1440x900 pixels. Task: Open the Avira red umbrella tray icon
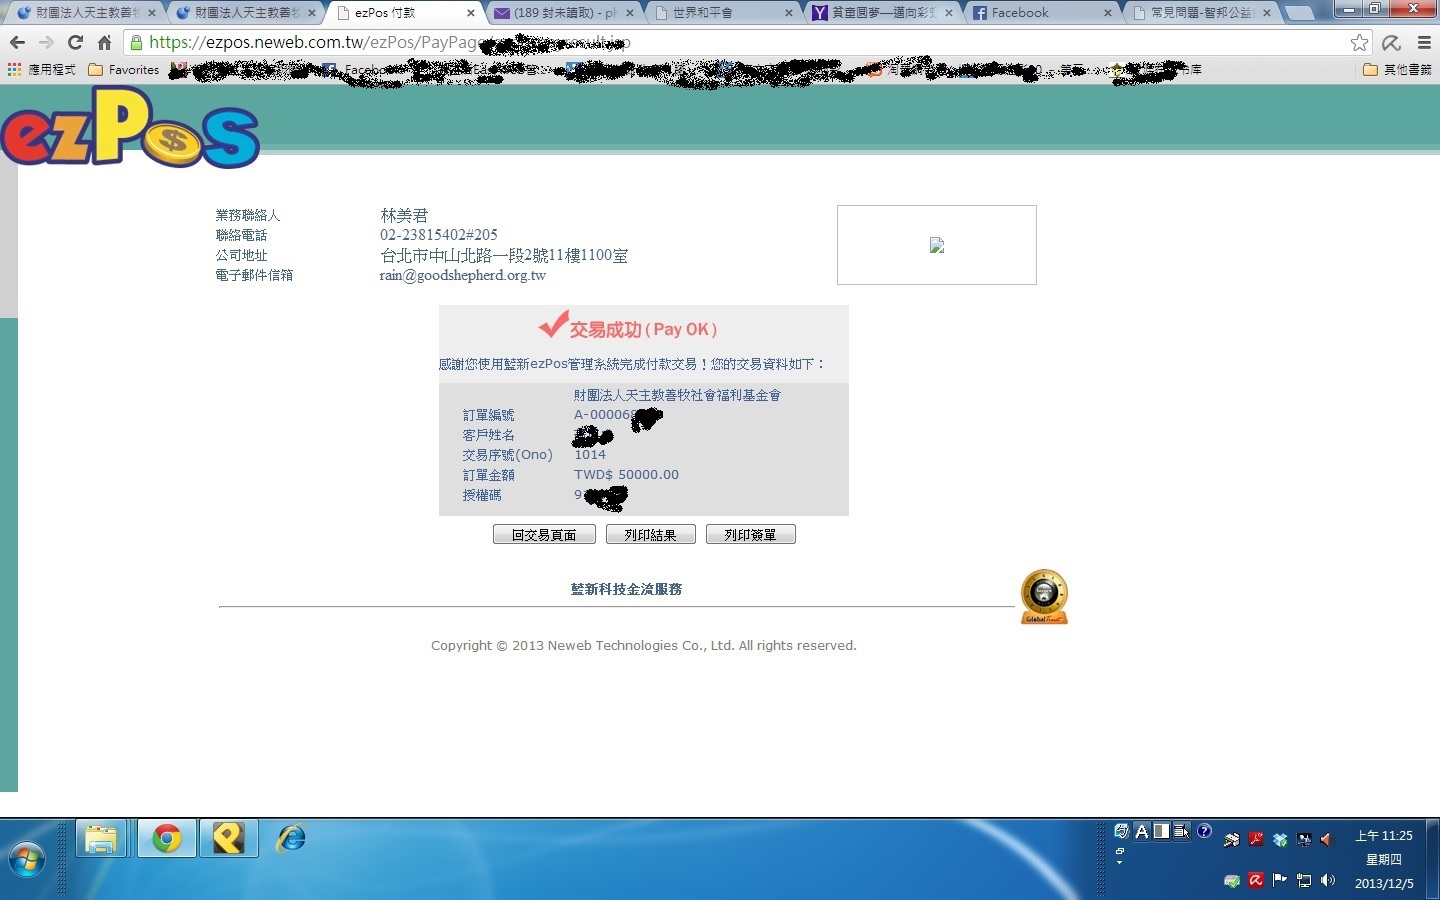(1256, 881)
